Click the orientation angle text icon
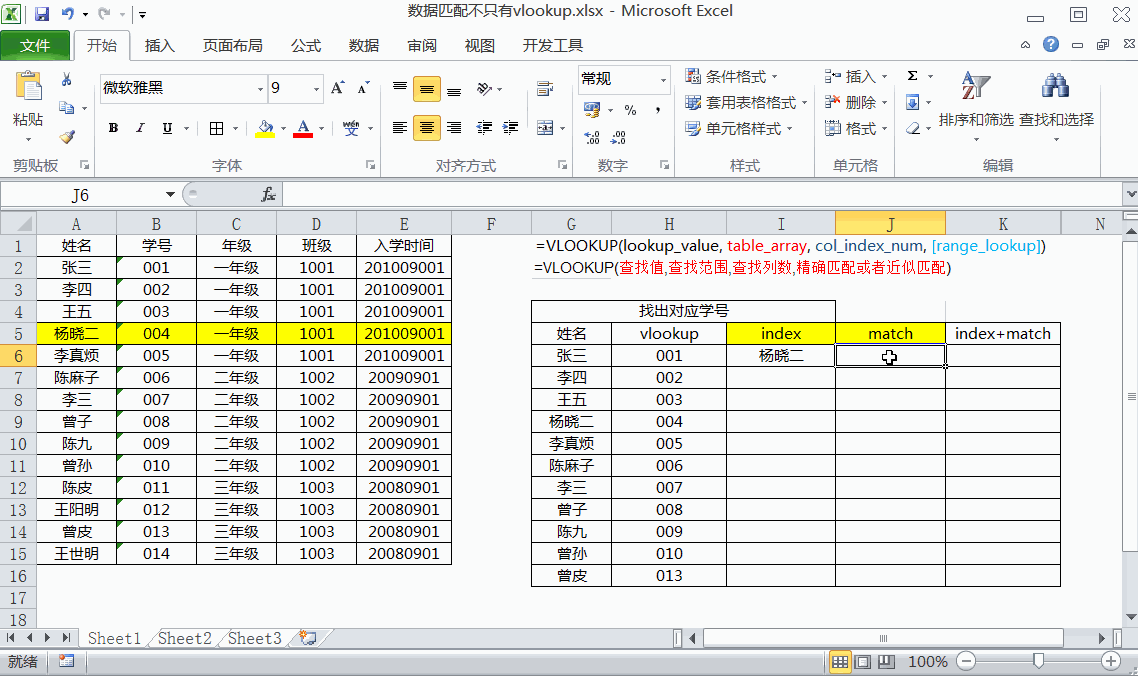This screenshot has width=1138, height=676. [484, 89]
